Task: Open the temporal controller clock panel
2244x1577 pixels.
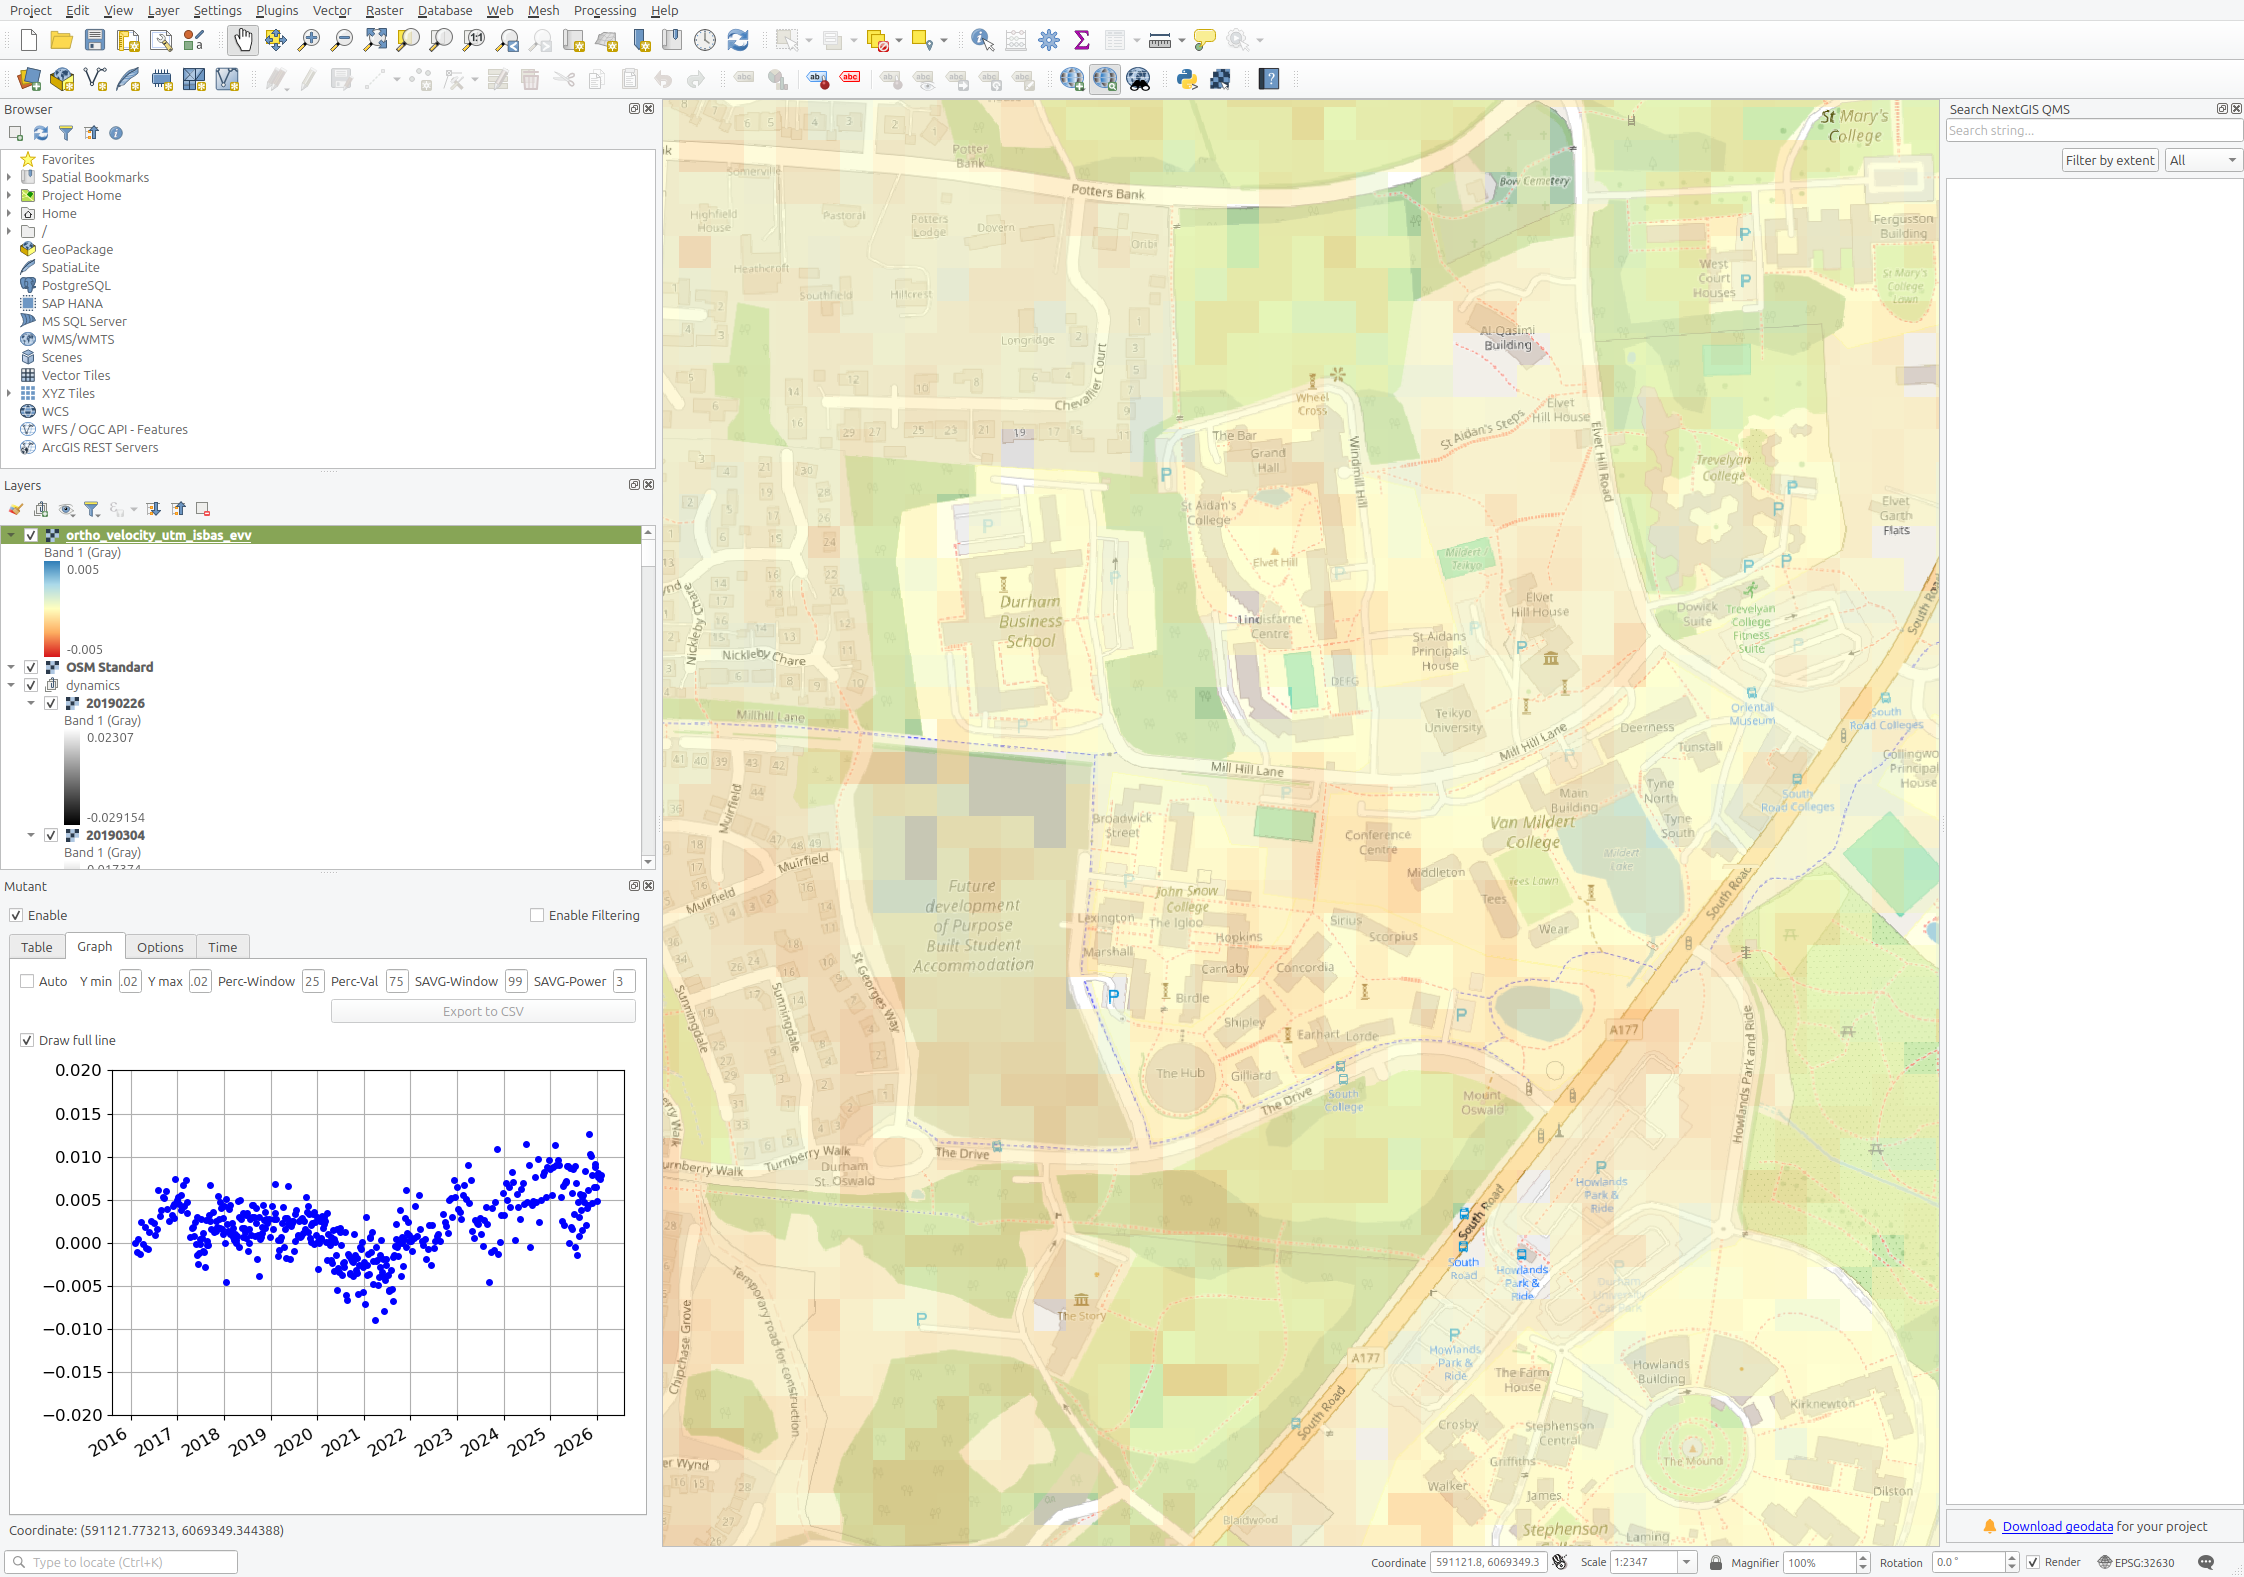Action: [x=705, y=40]
